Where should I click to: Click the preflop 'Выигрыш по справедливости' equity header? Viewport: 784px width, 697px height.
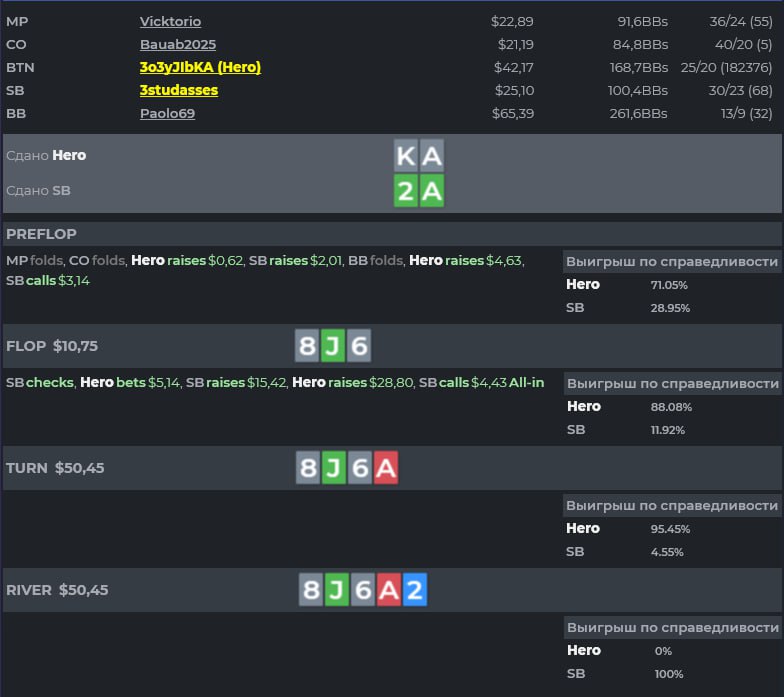point(671,262)
